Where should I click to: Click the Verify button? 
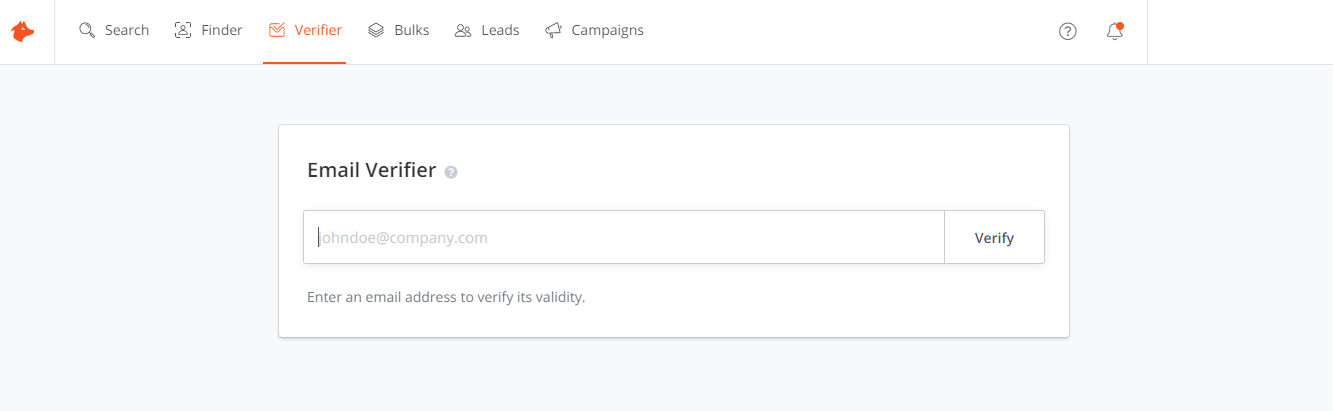(994, 237)
